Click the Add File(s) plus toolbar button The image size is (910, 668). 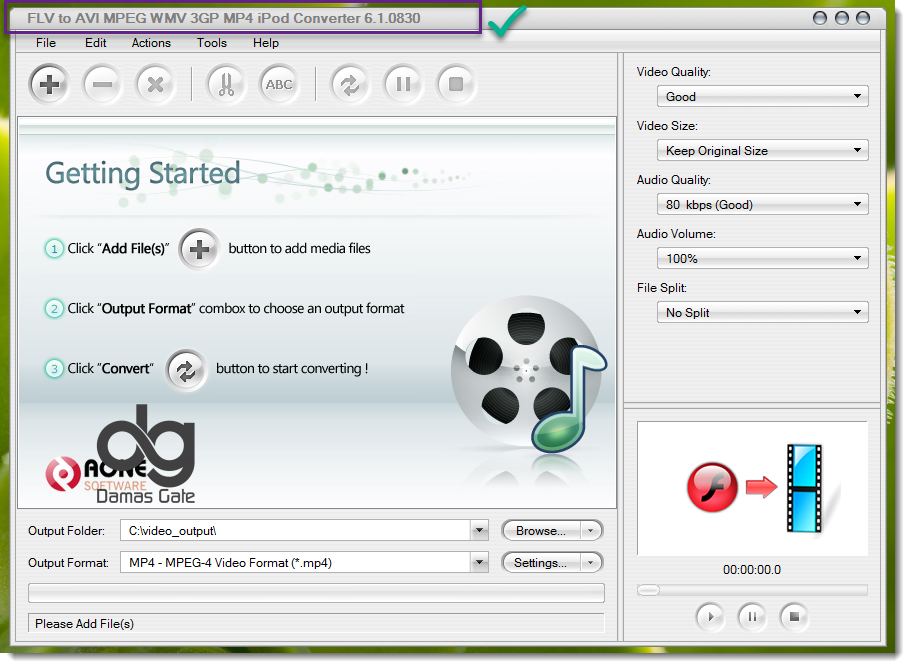[49, 85]
